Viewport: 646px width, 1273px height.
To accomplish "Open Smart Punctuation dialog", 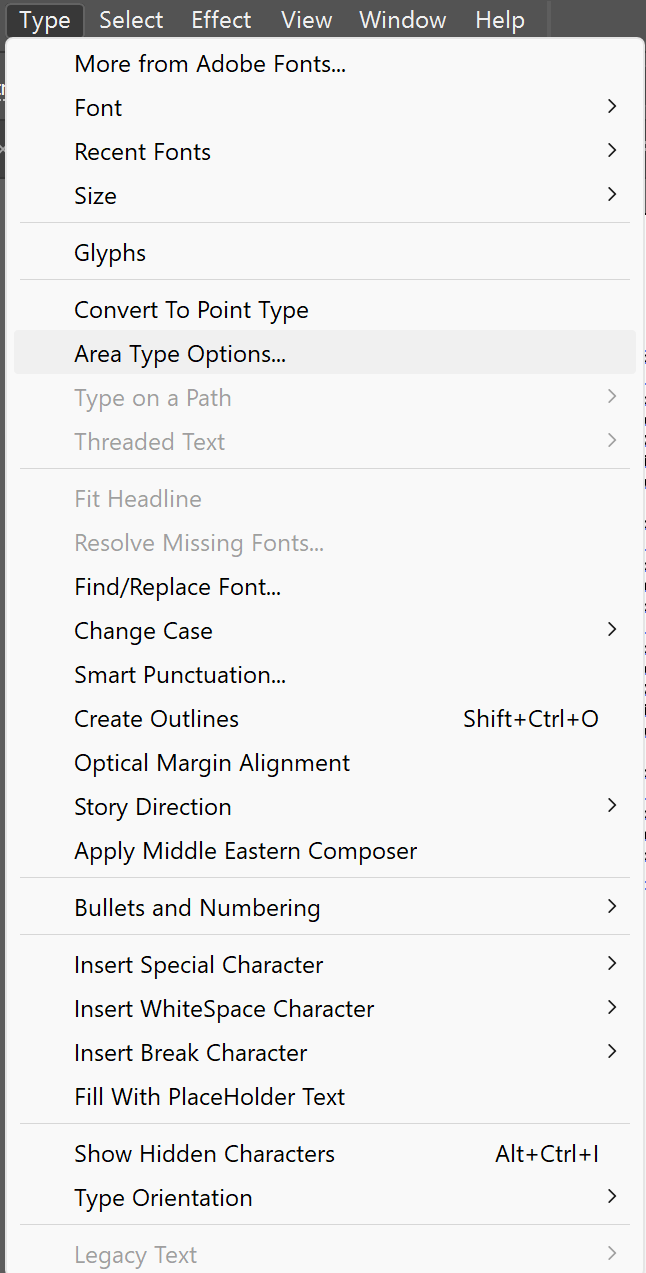I will pos(180,675).
